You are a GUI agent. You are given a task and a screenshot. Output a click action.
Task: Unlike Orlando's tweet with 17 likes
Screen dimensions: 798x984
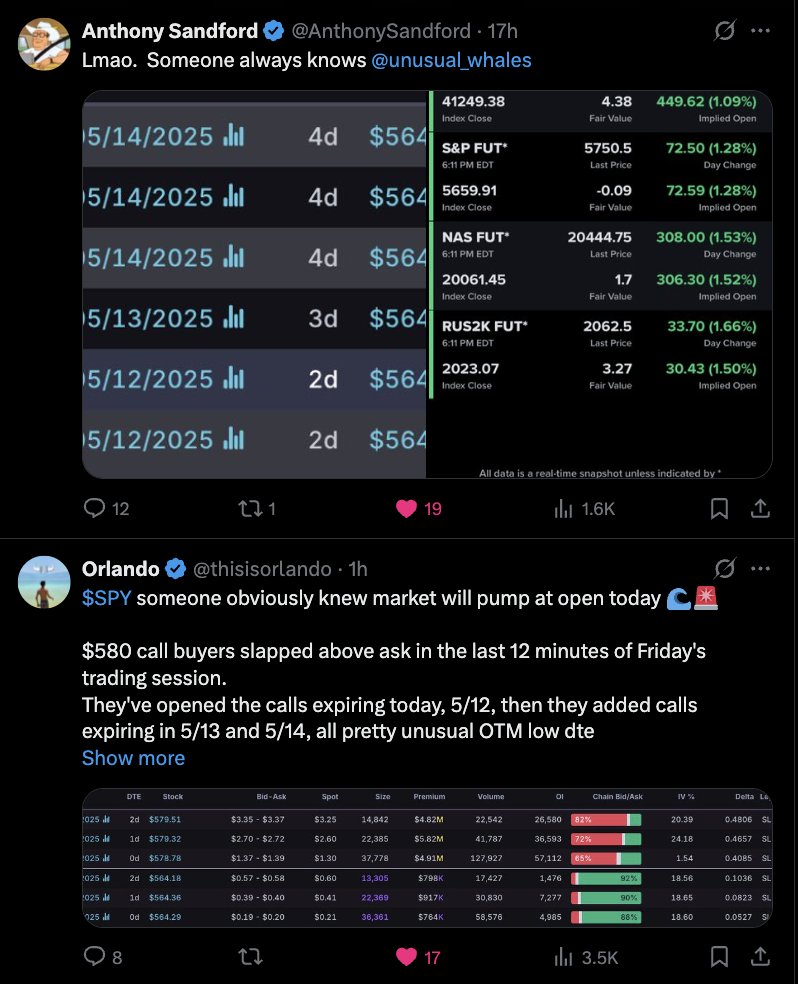point(418,957)
